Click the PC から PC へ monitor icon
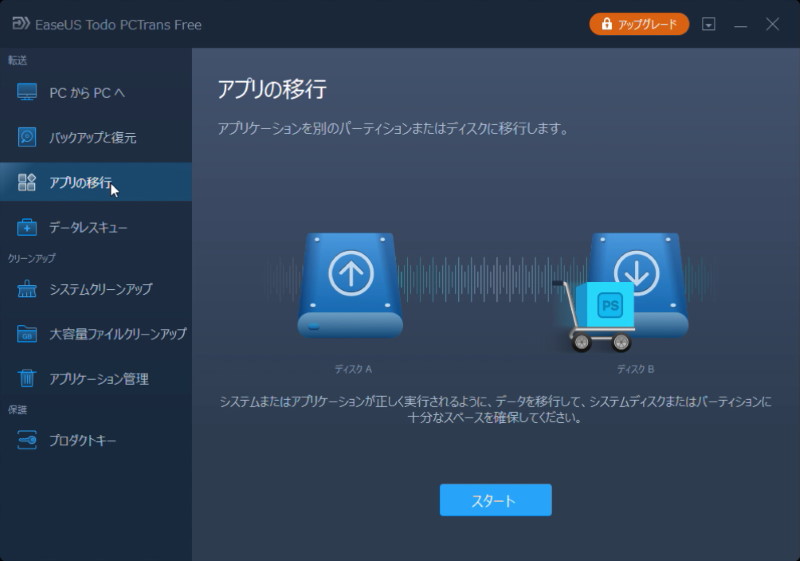Viewport: 800px width, 561px height. pyautogui.click(x=27, y=92)
